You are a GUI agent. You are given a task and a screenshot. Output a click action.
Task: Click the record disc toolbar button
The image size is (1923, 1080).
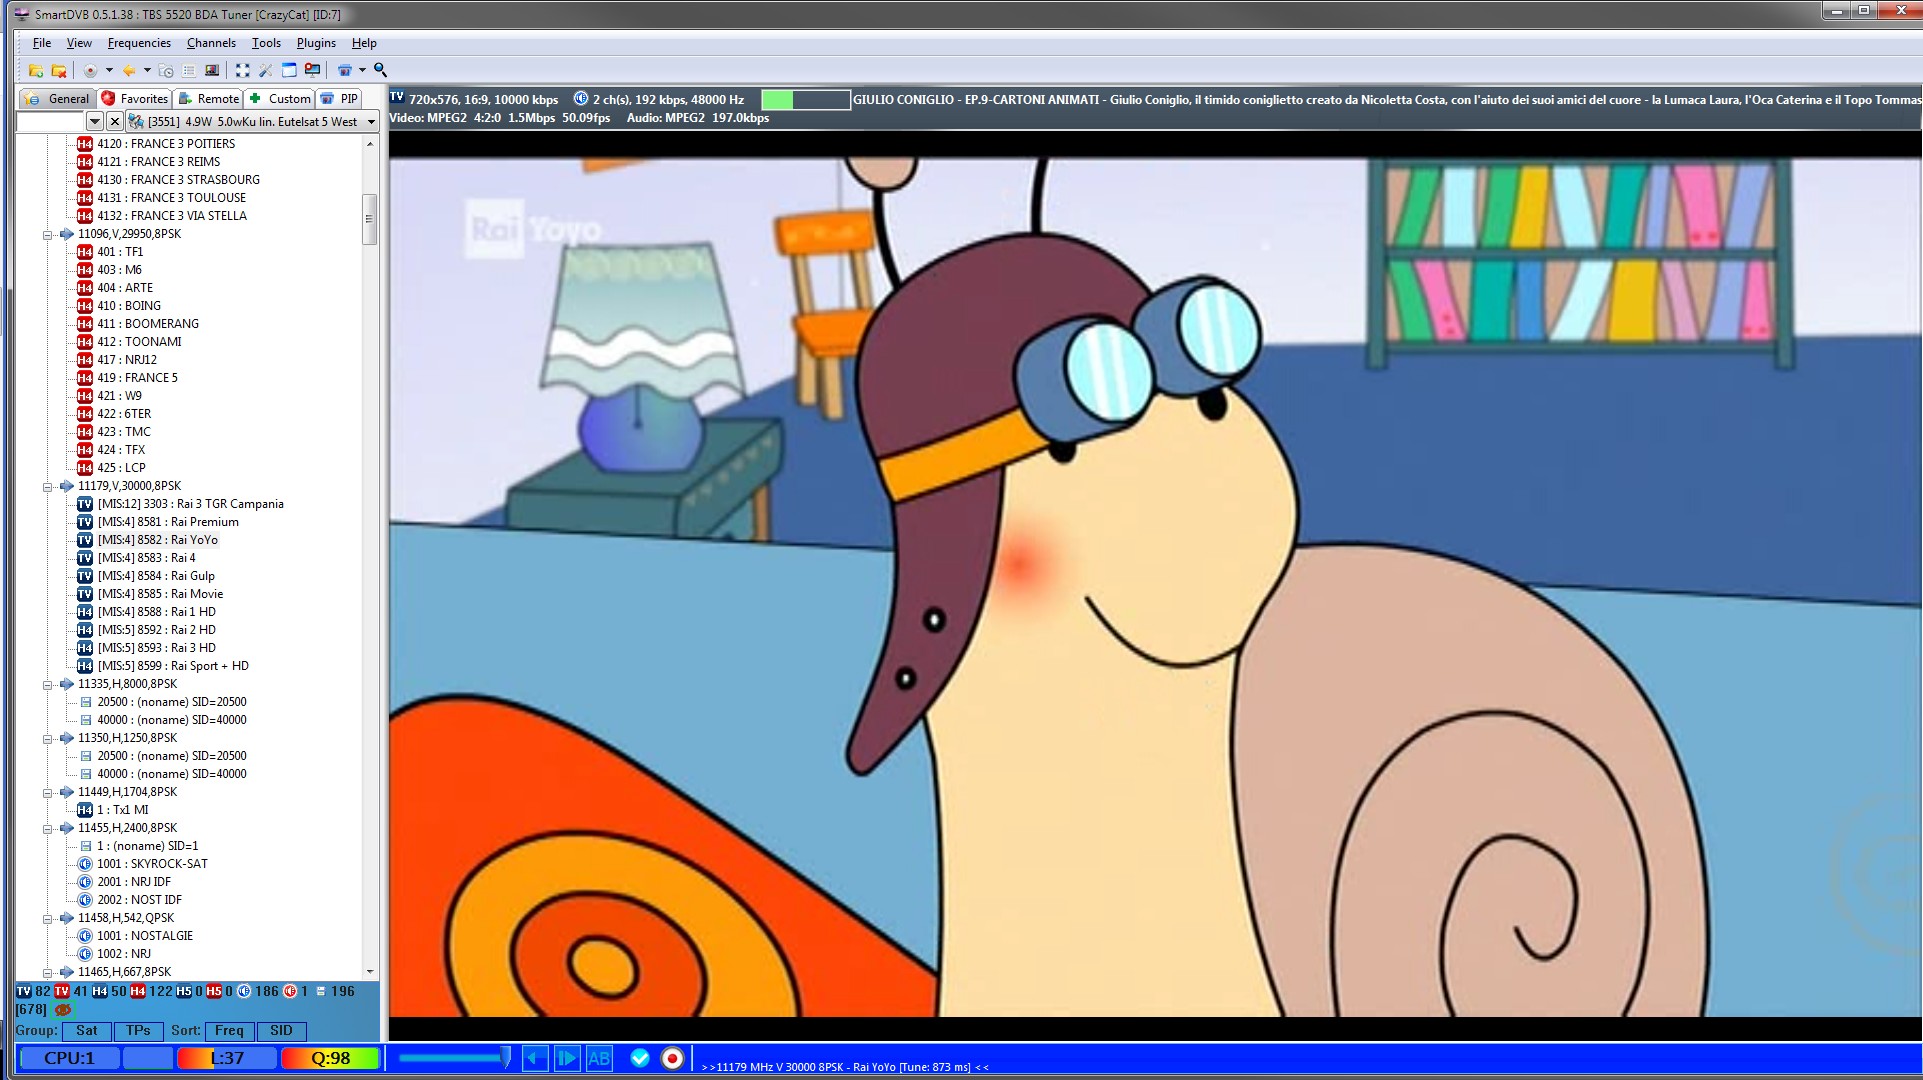pyautogui.click(x=90, y=70)
